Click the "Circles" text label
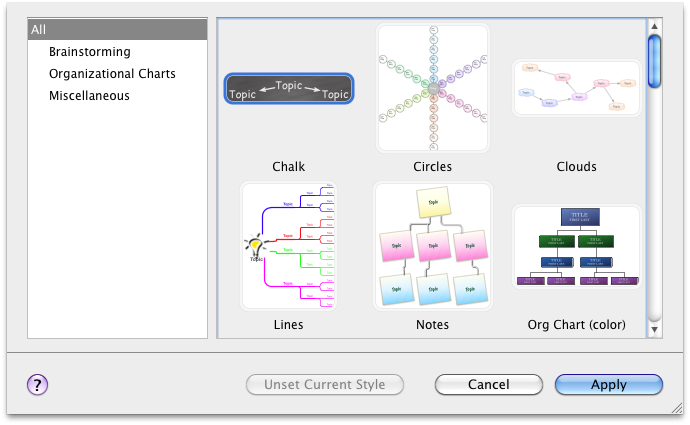This screenshot has width=690, height=425. click(432, 167)
